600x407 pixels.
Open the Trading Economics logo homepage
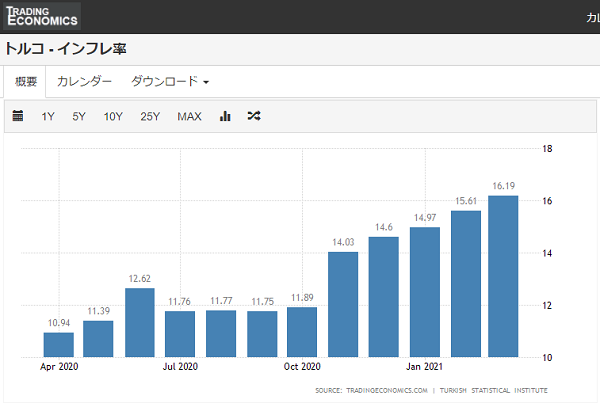(42, 16)
